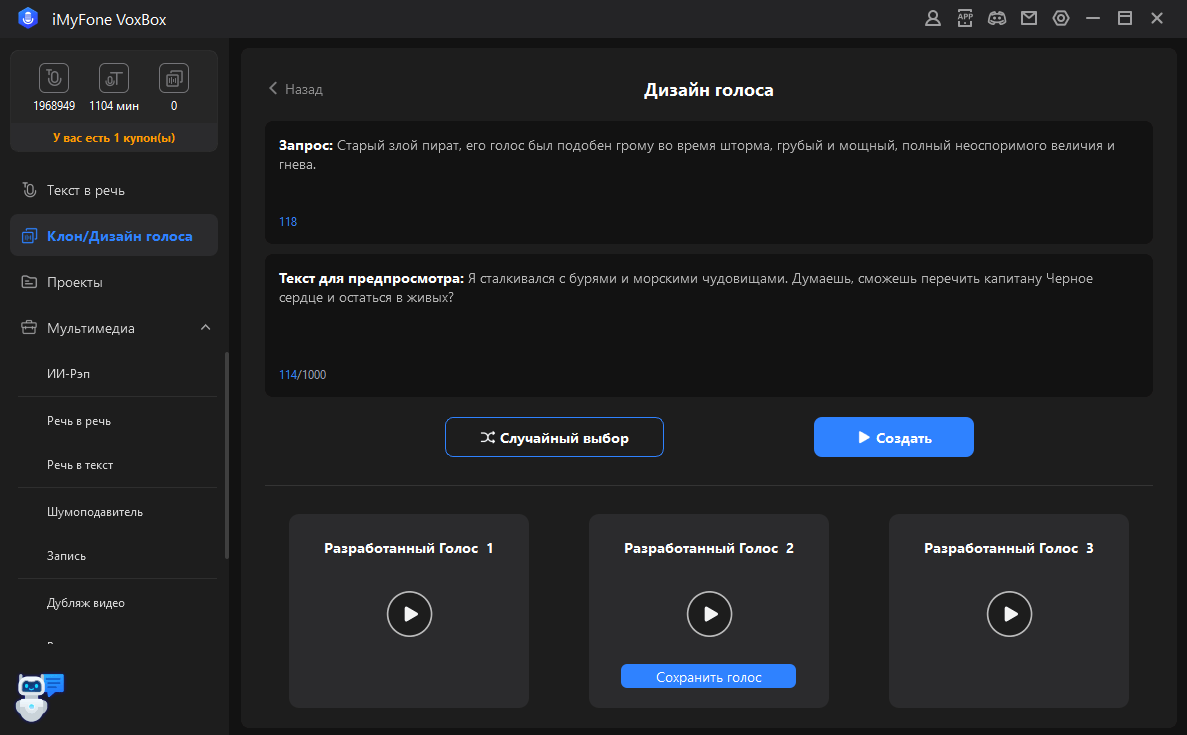Select the Разработанный Голос 3 card title
Viewport: 1187px width, 735px height.
[x=1008, y=548]
